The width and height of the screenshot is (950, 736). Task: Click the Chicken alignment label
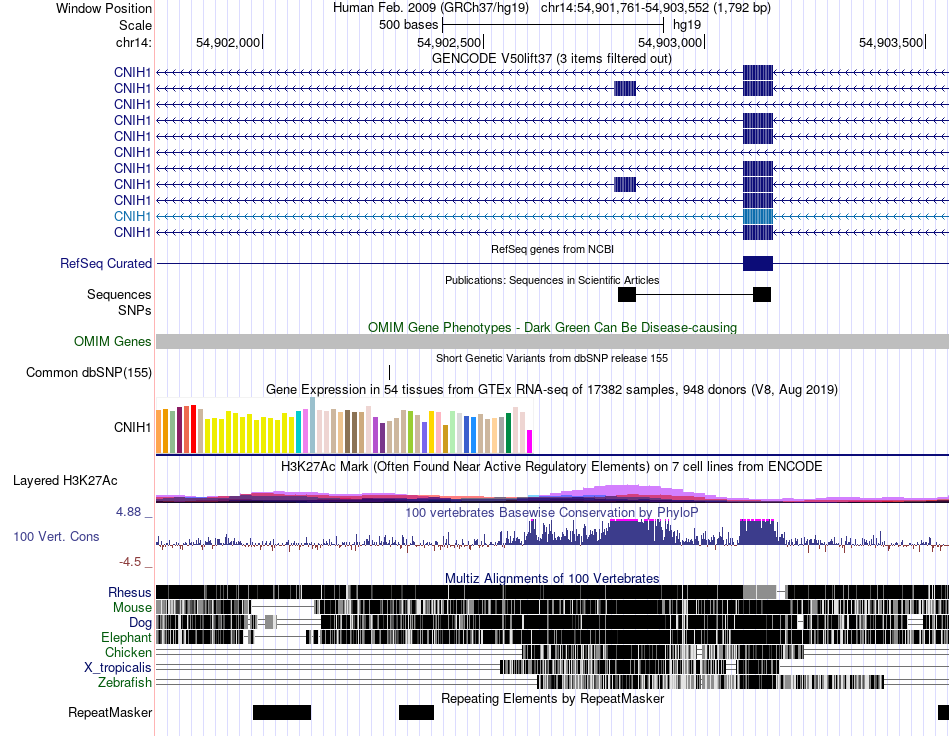click(128, 652)
